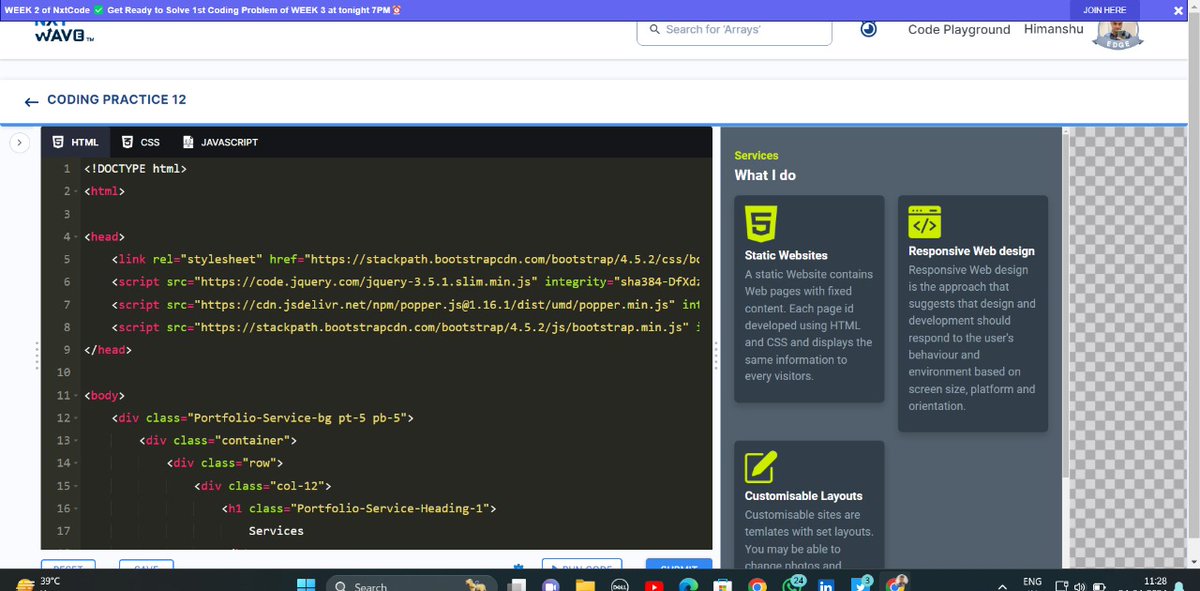This screenshot has height=591, width=1200.
Task: Click the Responsive Web design code icon
Action: pyautogui.click(x=922, y=221)
